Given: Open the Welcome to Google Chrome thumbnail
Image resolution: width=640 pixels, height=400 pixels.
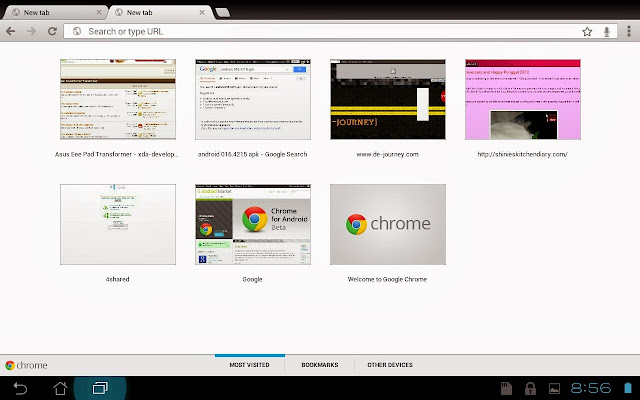Looking at the screenshot, I should tap(388, 224).
